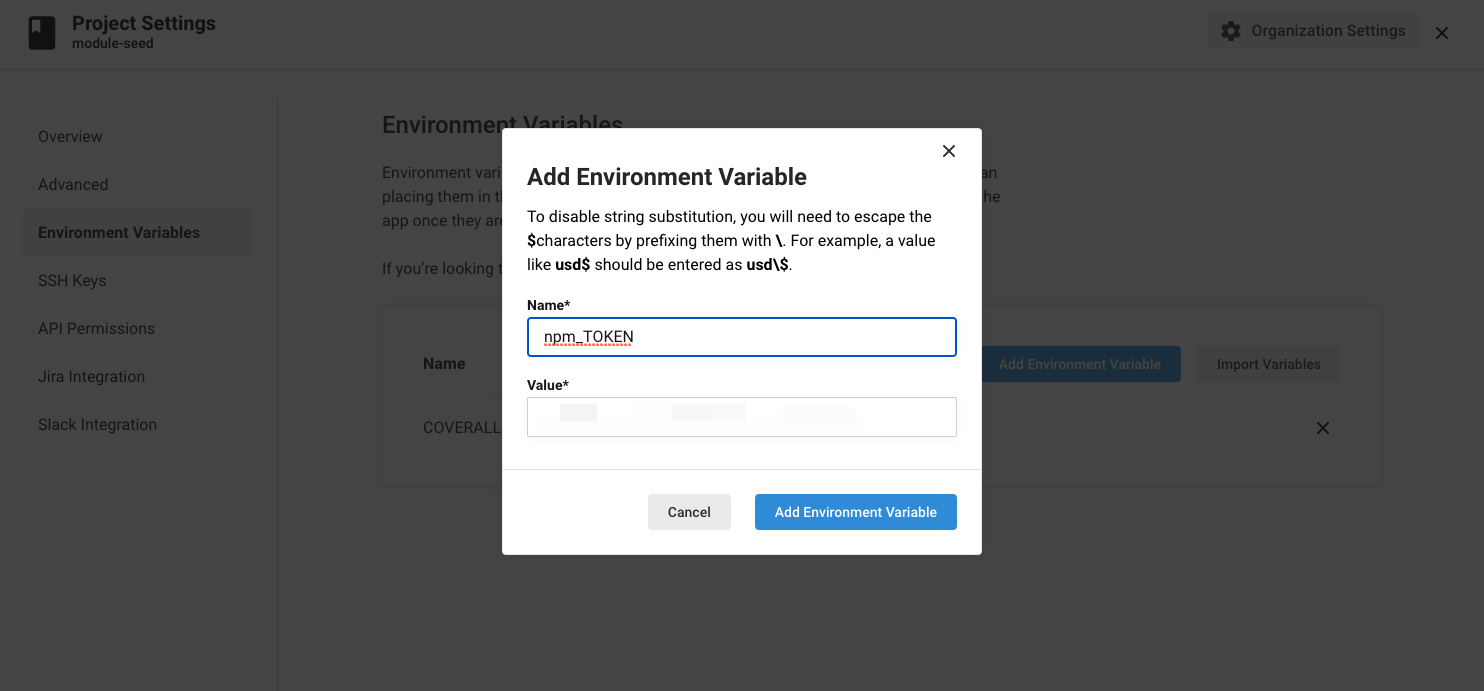Image resolution: width=1484 pixels, height=691 pixels.
Task: Switch to Slack Integration settings
Action: tap(97, 424)
